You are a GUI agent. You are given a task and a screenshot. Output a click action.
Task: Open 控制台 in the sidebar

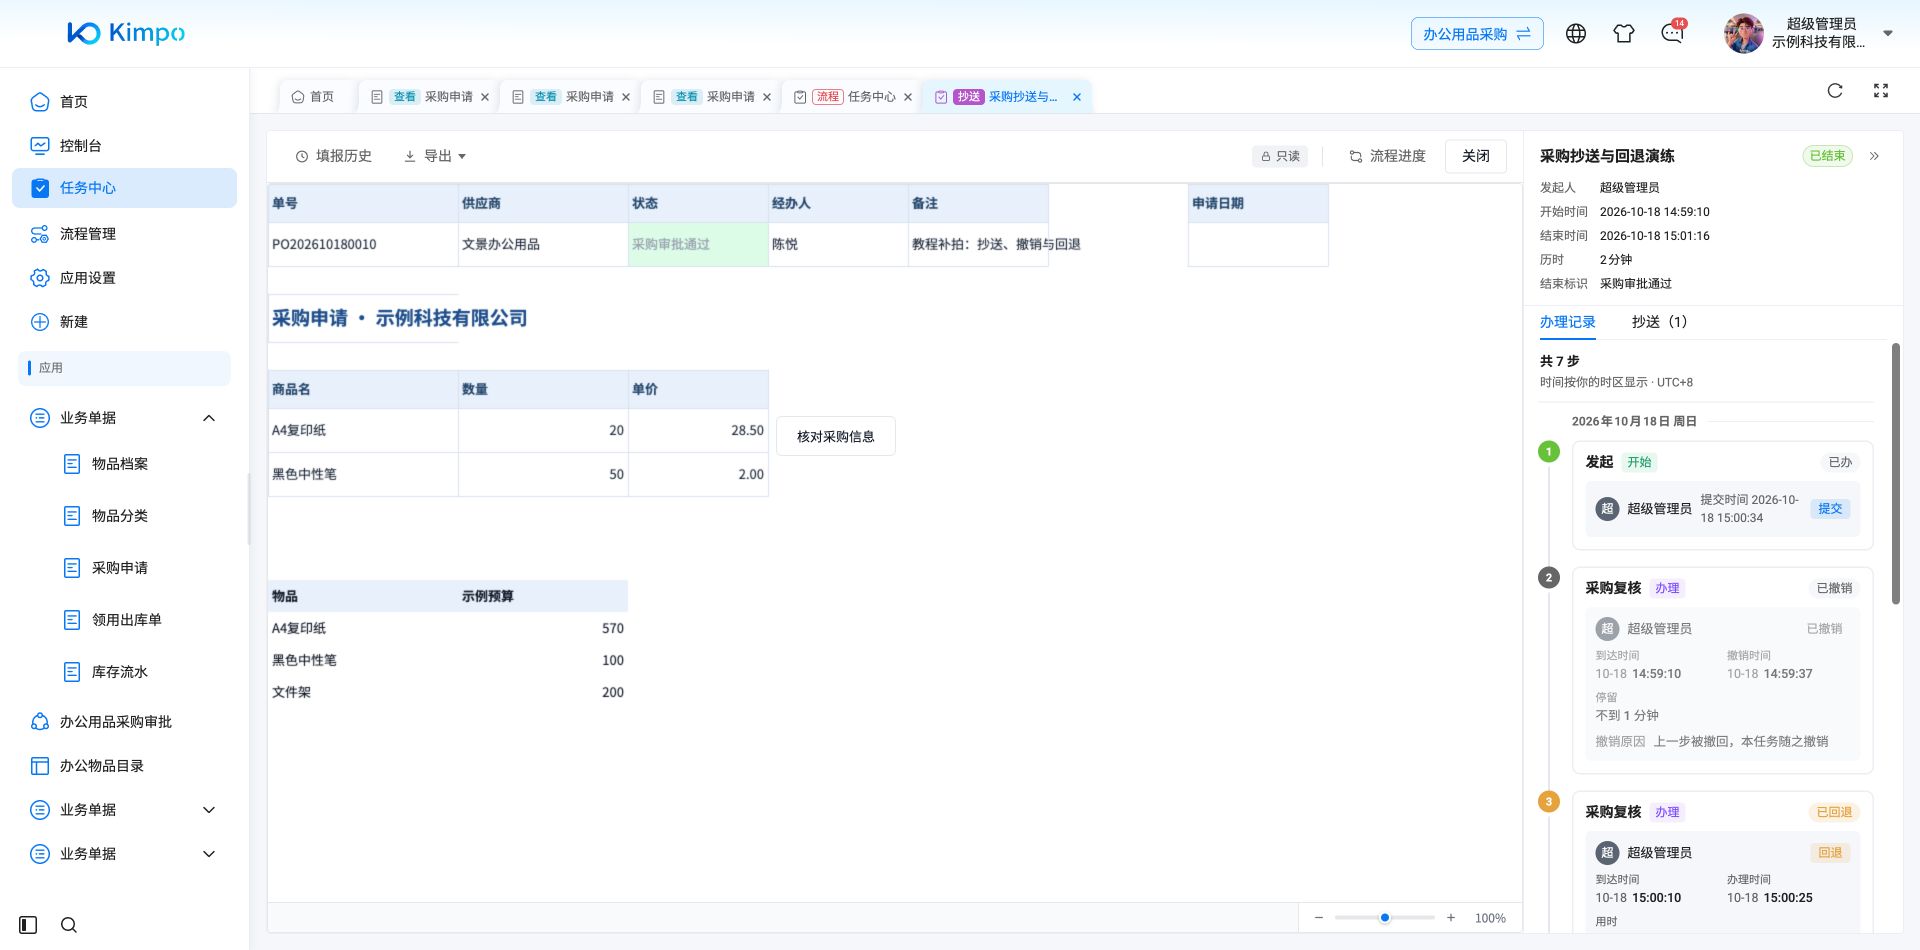124,146
